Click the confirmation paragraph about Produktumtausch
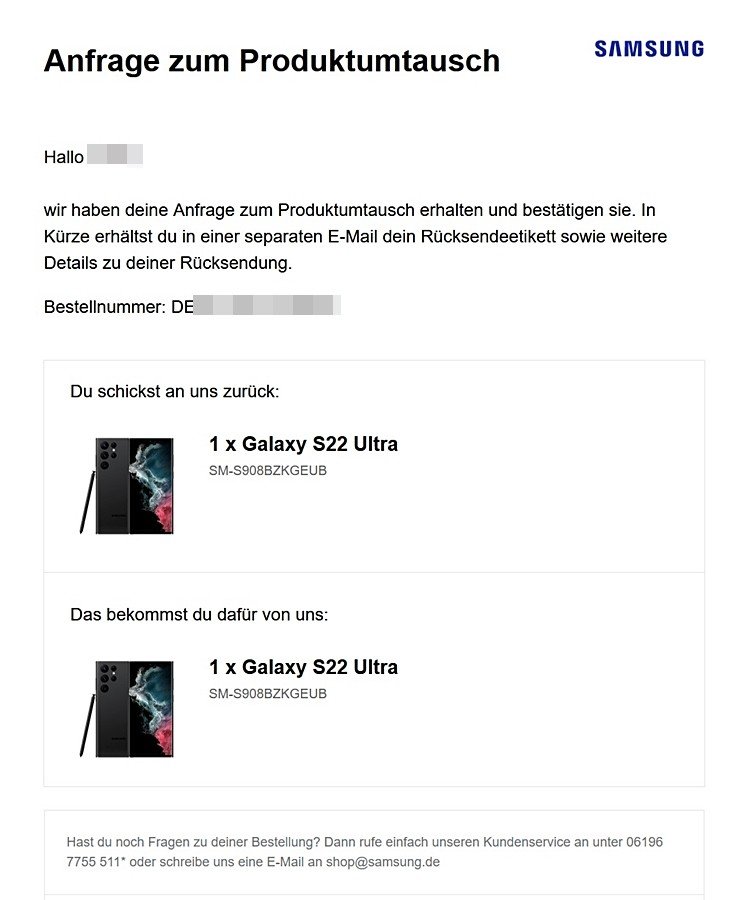741x900 pixels. pyautogui.click(x=355, y=236)
